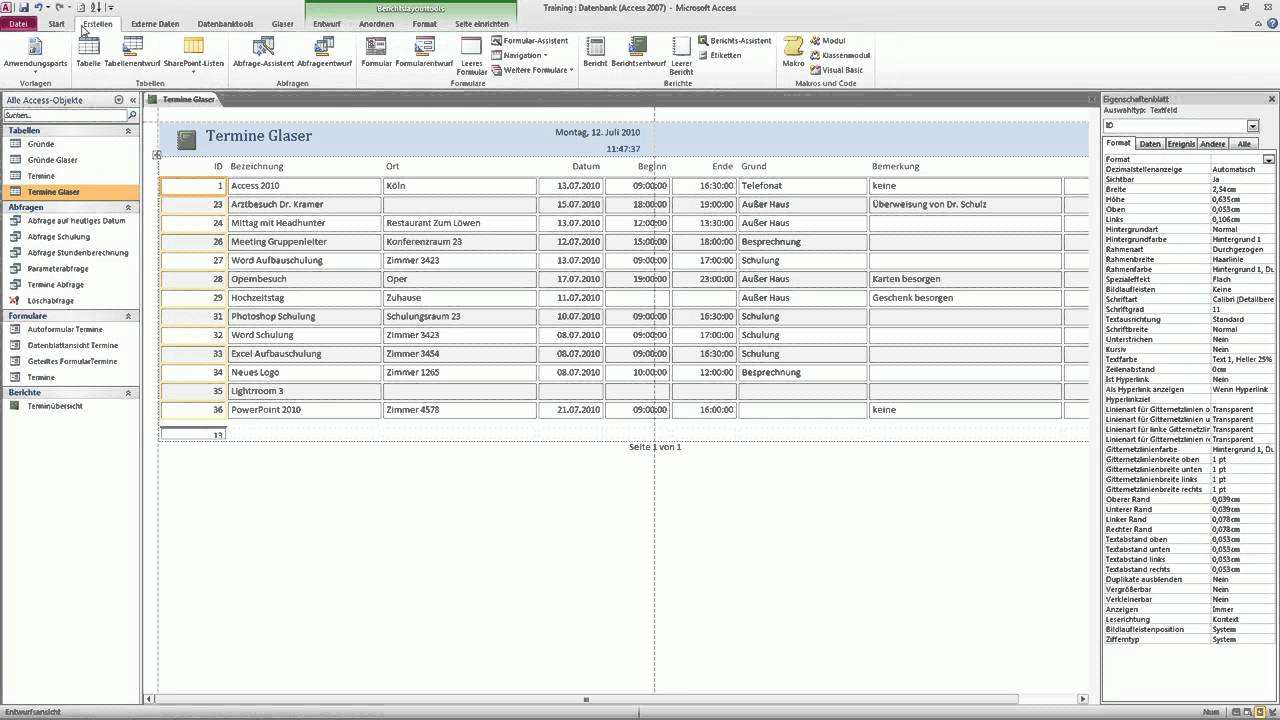1280x720 pixels.
Task: Click the save icon in quick access toolbar
Action: pos(22,7)
